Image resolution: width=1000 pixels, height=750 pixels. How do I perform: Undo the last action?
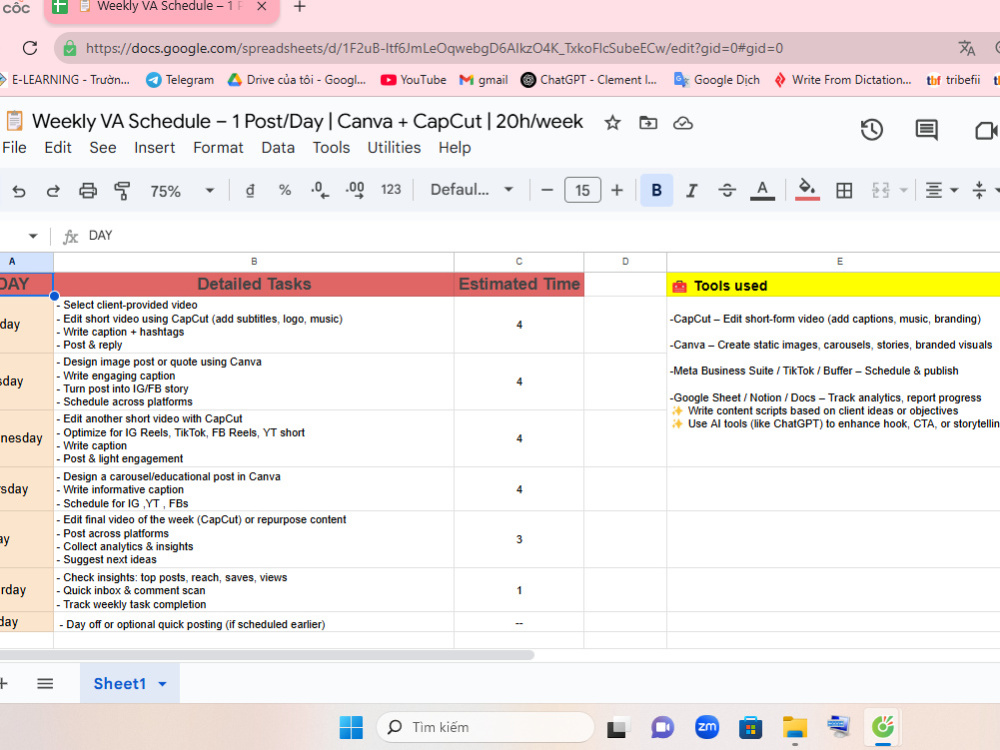point(19,191)
